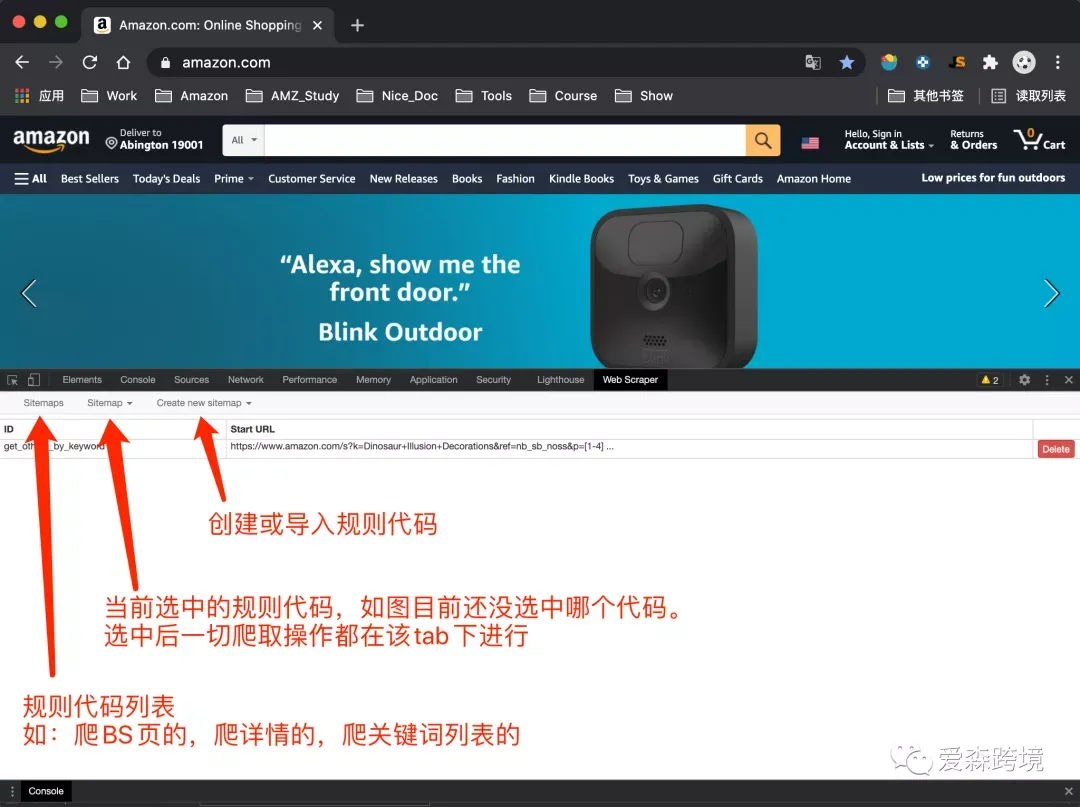Click the orange search magnifier button
The image size is (1080, 807).
pos(762,140)
